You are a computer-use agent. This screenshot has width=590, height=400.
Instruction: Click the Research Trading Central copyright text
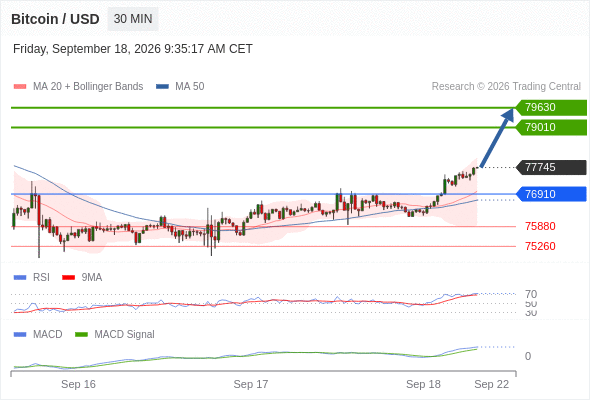pos(506,87)
